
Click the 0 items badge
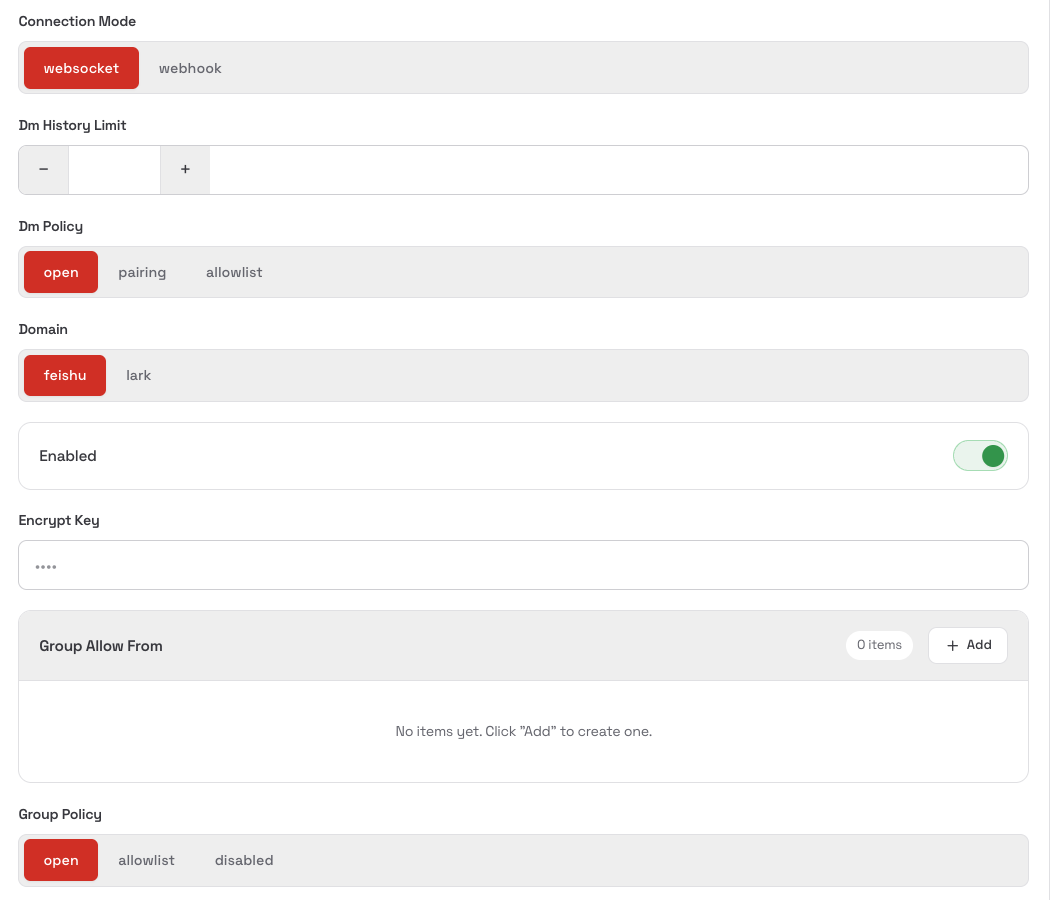pos(880,645)
